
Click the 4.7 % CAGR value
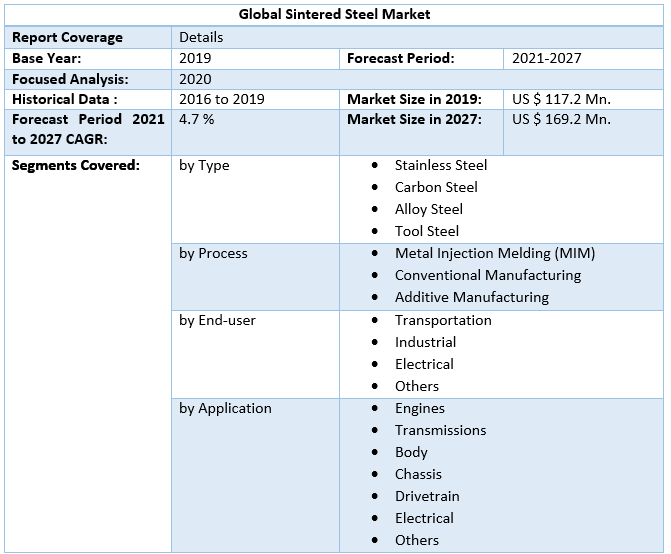[197, 119]
